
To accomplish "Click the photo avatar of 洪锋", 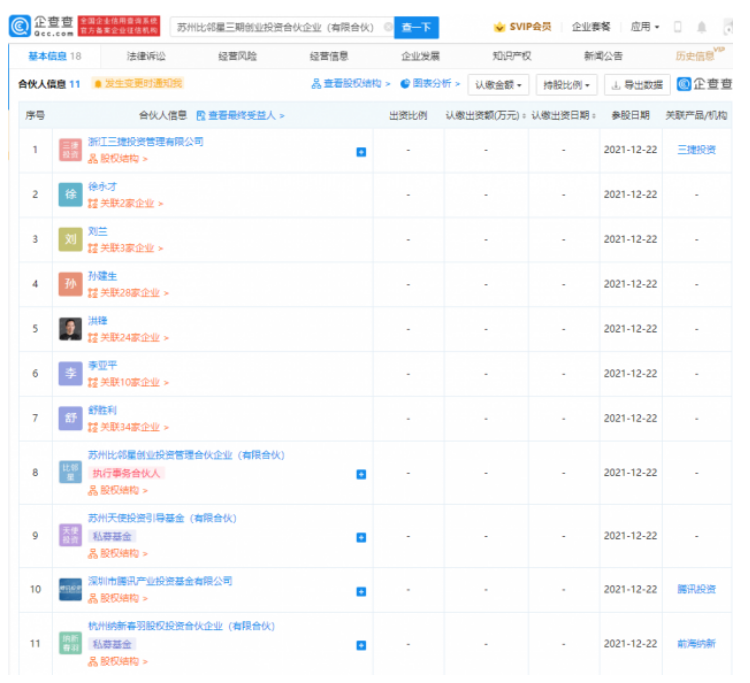I will [x=70, y=329].
